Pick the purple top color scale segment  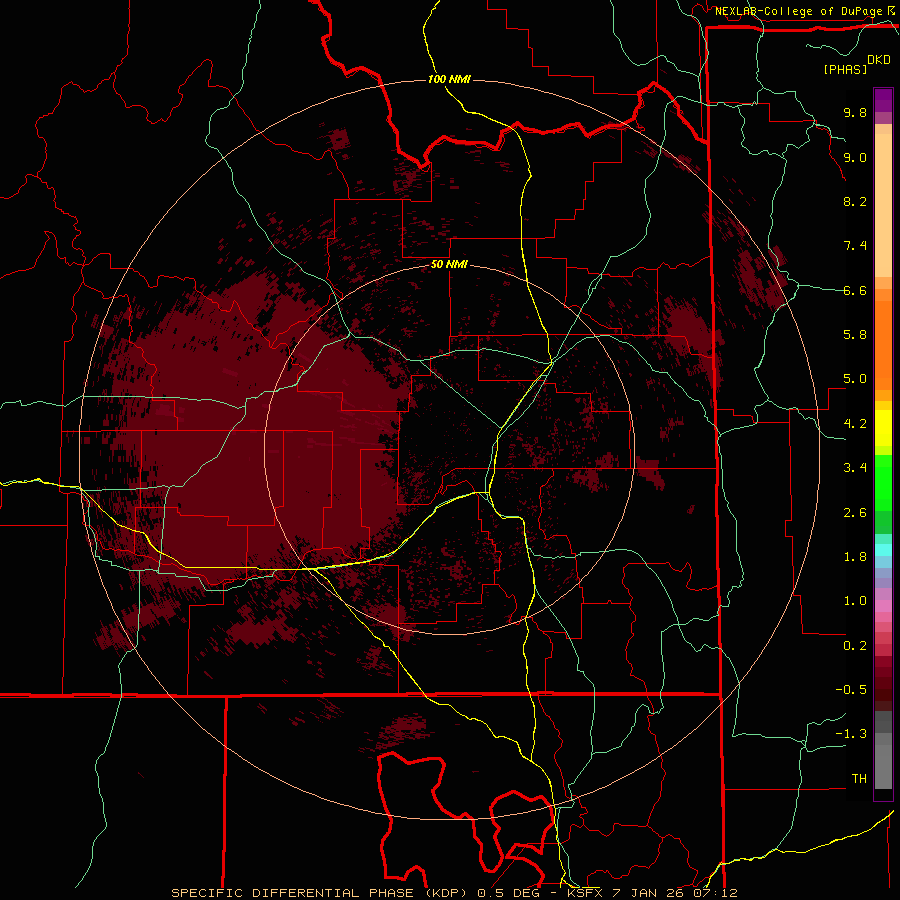883,100
